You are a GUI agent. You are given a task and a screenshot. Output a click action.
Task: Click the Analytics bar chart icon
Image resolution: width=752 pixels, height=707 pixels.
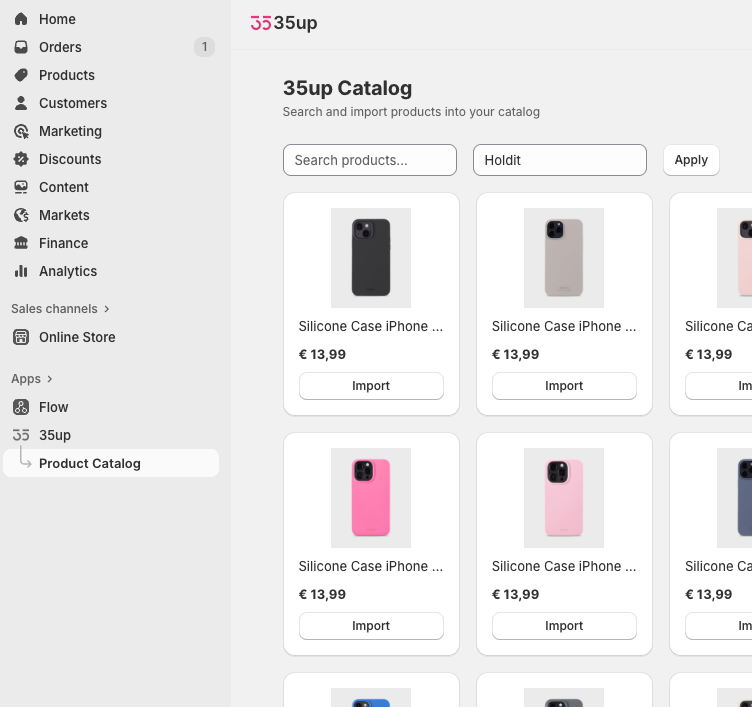(21, 271)
